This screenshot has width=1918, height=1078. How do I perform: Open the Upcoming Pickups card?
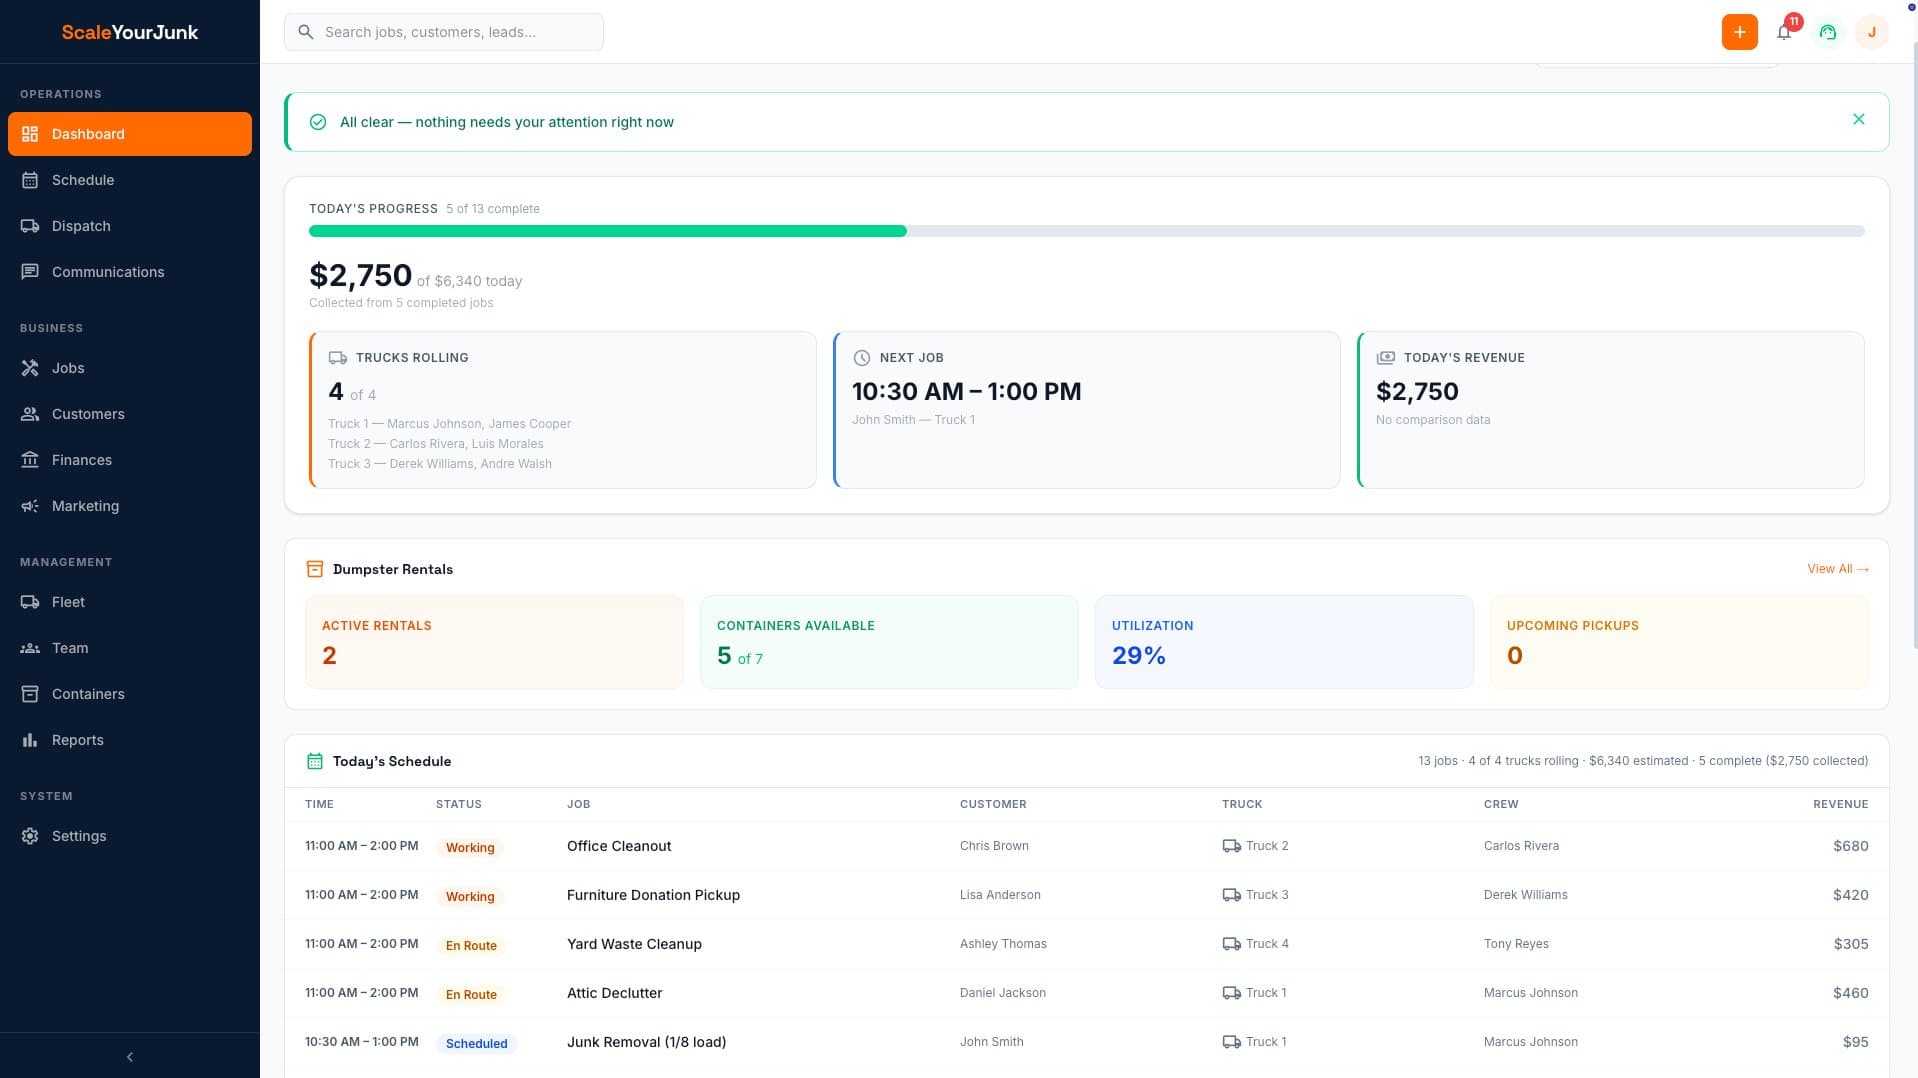pos(1679,642)
